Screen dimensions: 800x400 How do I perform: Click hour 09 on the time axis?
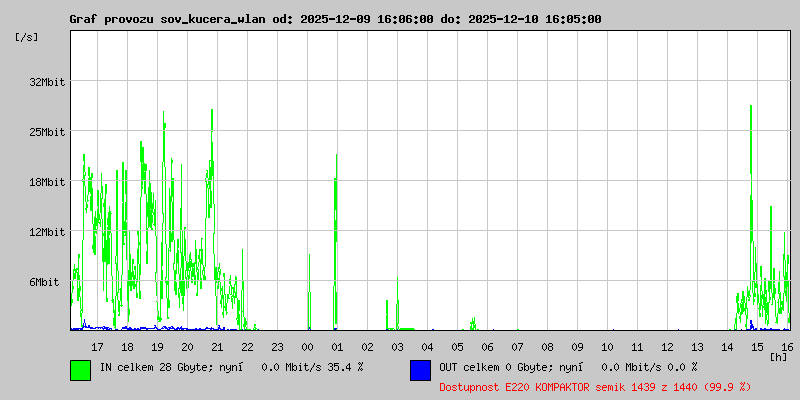pos(577,346)
